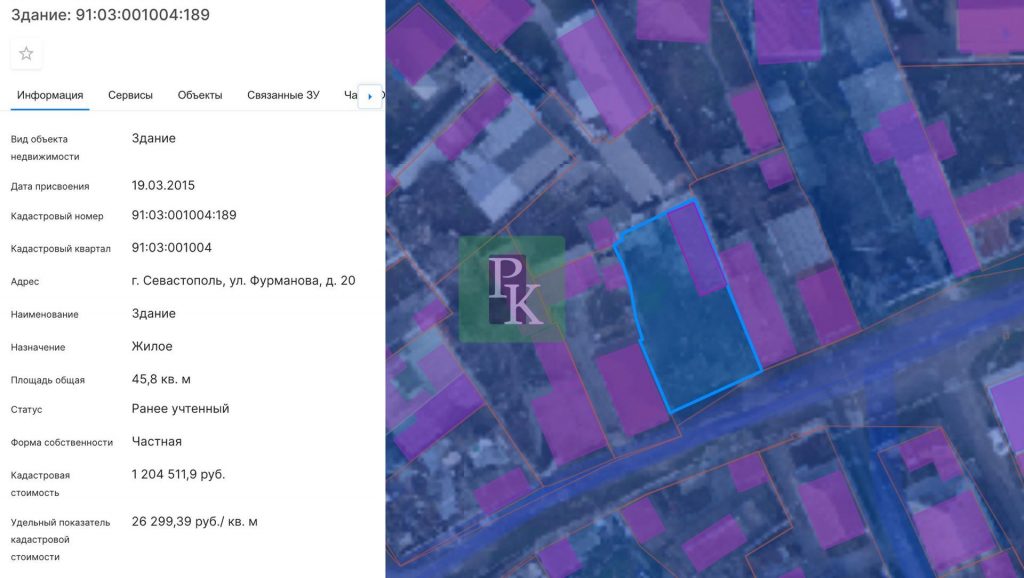Click the status value Ранее учтенный

pyautogui.click(x=180, y=408)
